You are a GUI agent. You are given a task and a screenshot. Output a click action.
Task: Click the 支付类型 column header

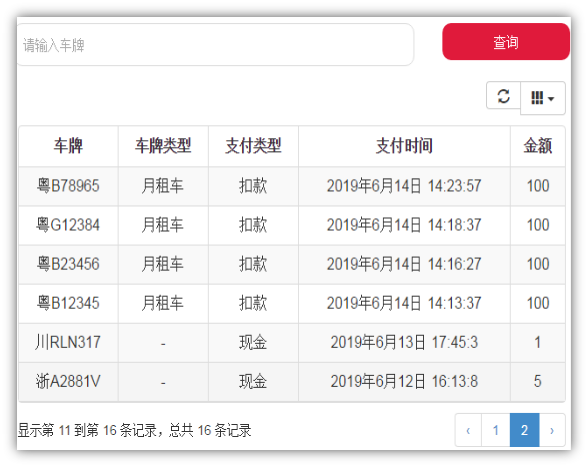pyautogui.click(x=253, y=146)
